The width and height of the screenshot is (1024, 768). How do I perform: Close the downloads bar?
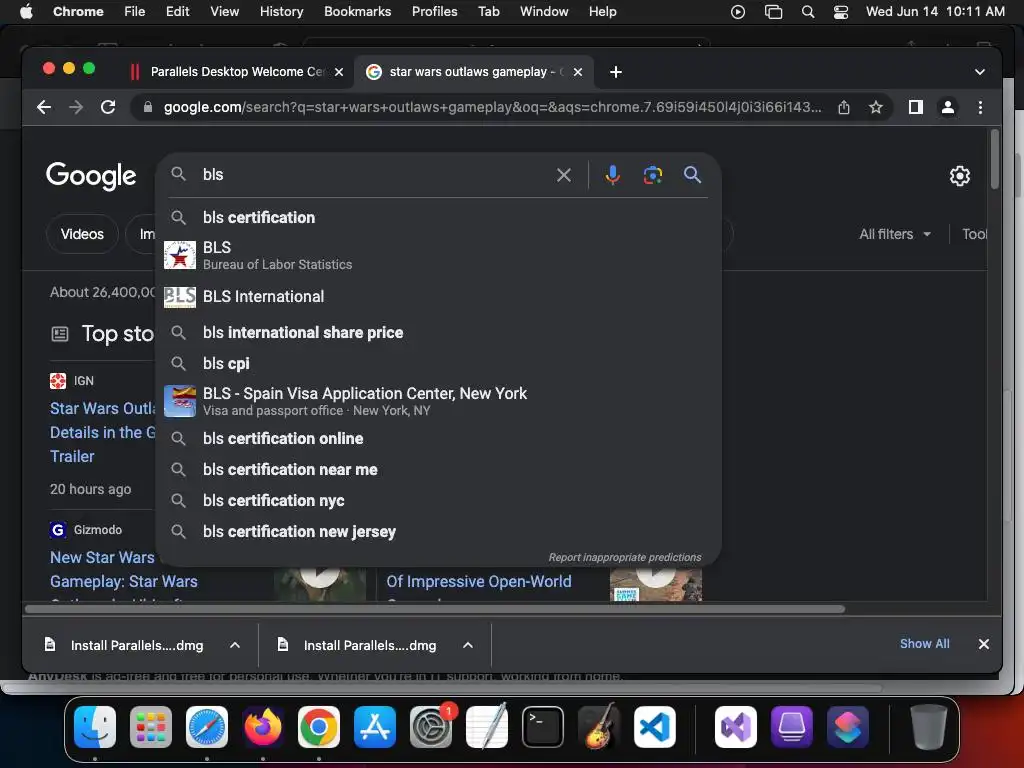coord(984,644)
